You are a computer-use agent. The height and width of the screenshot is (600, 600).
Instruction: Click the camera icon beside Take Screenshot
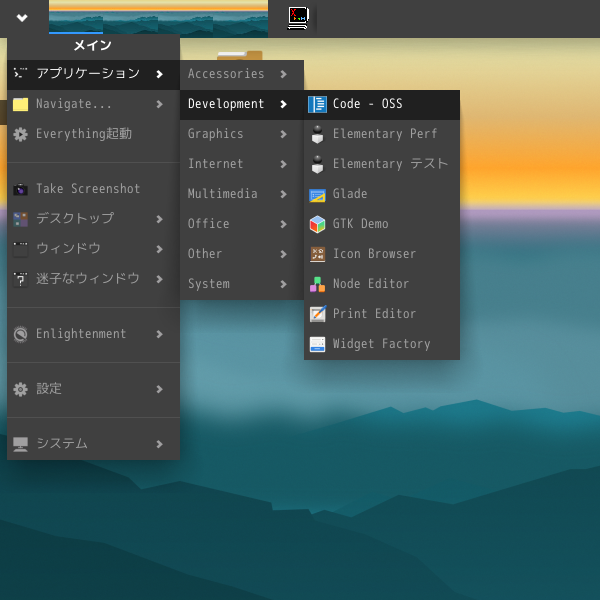20,189
